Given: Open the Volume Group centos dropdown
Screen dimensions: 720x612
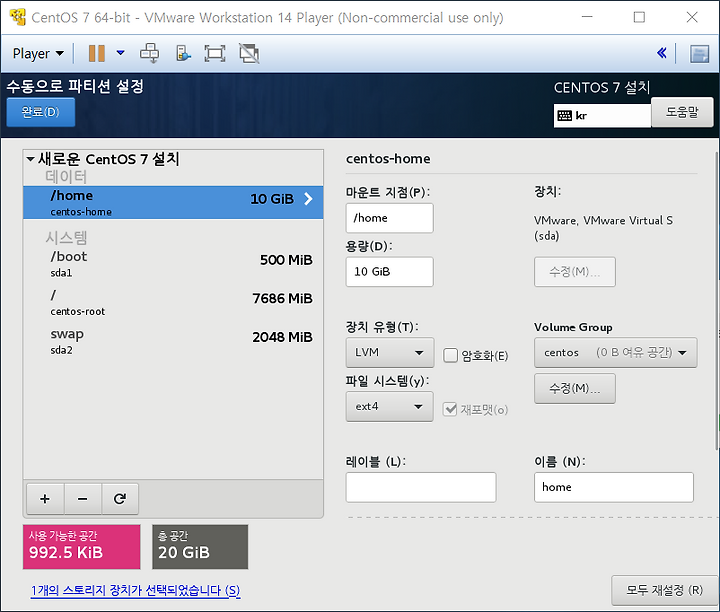Looking at the screenshot, I should click(615, 352).
